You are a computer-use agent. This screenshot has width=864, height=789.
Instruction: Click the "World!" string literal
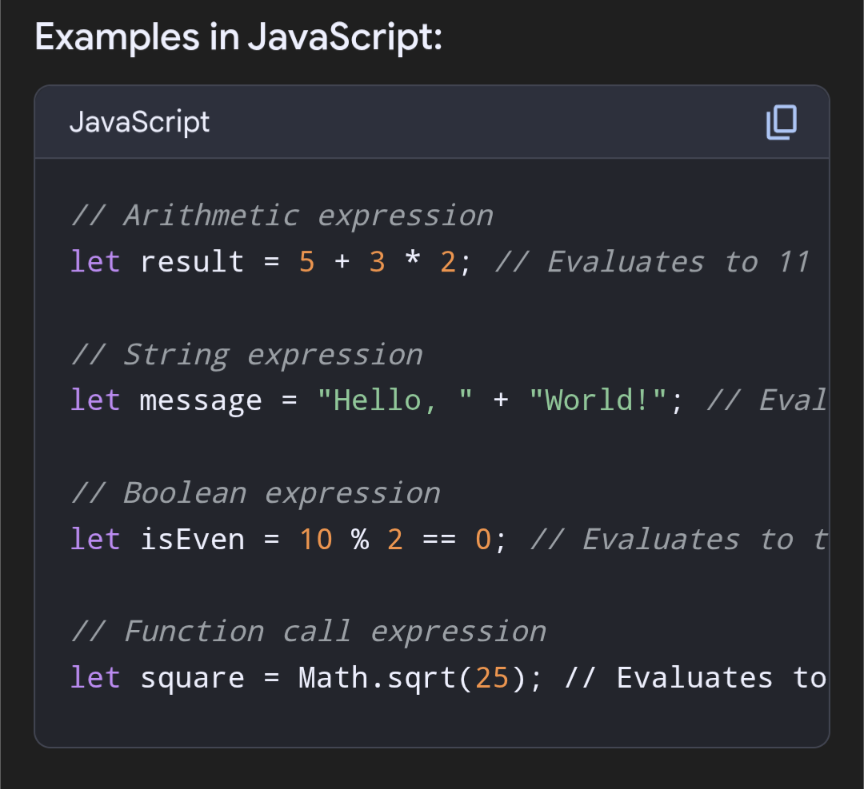tap(598, 400)
